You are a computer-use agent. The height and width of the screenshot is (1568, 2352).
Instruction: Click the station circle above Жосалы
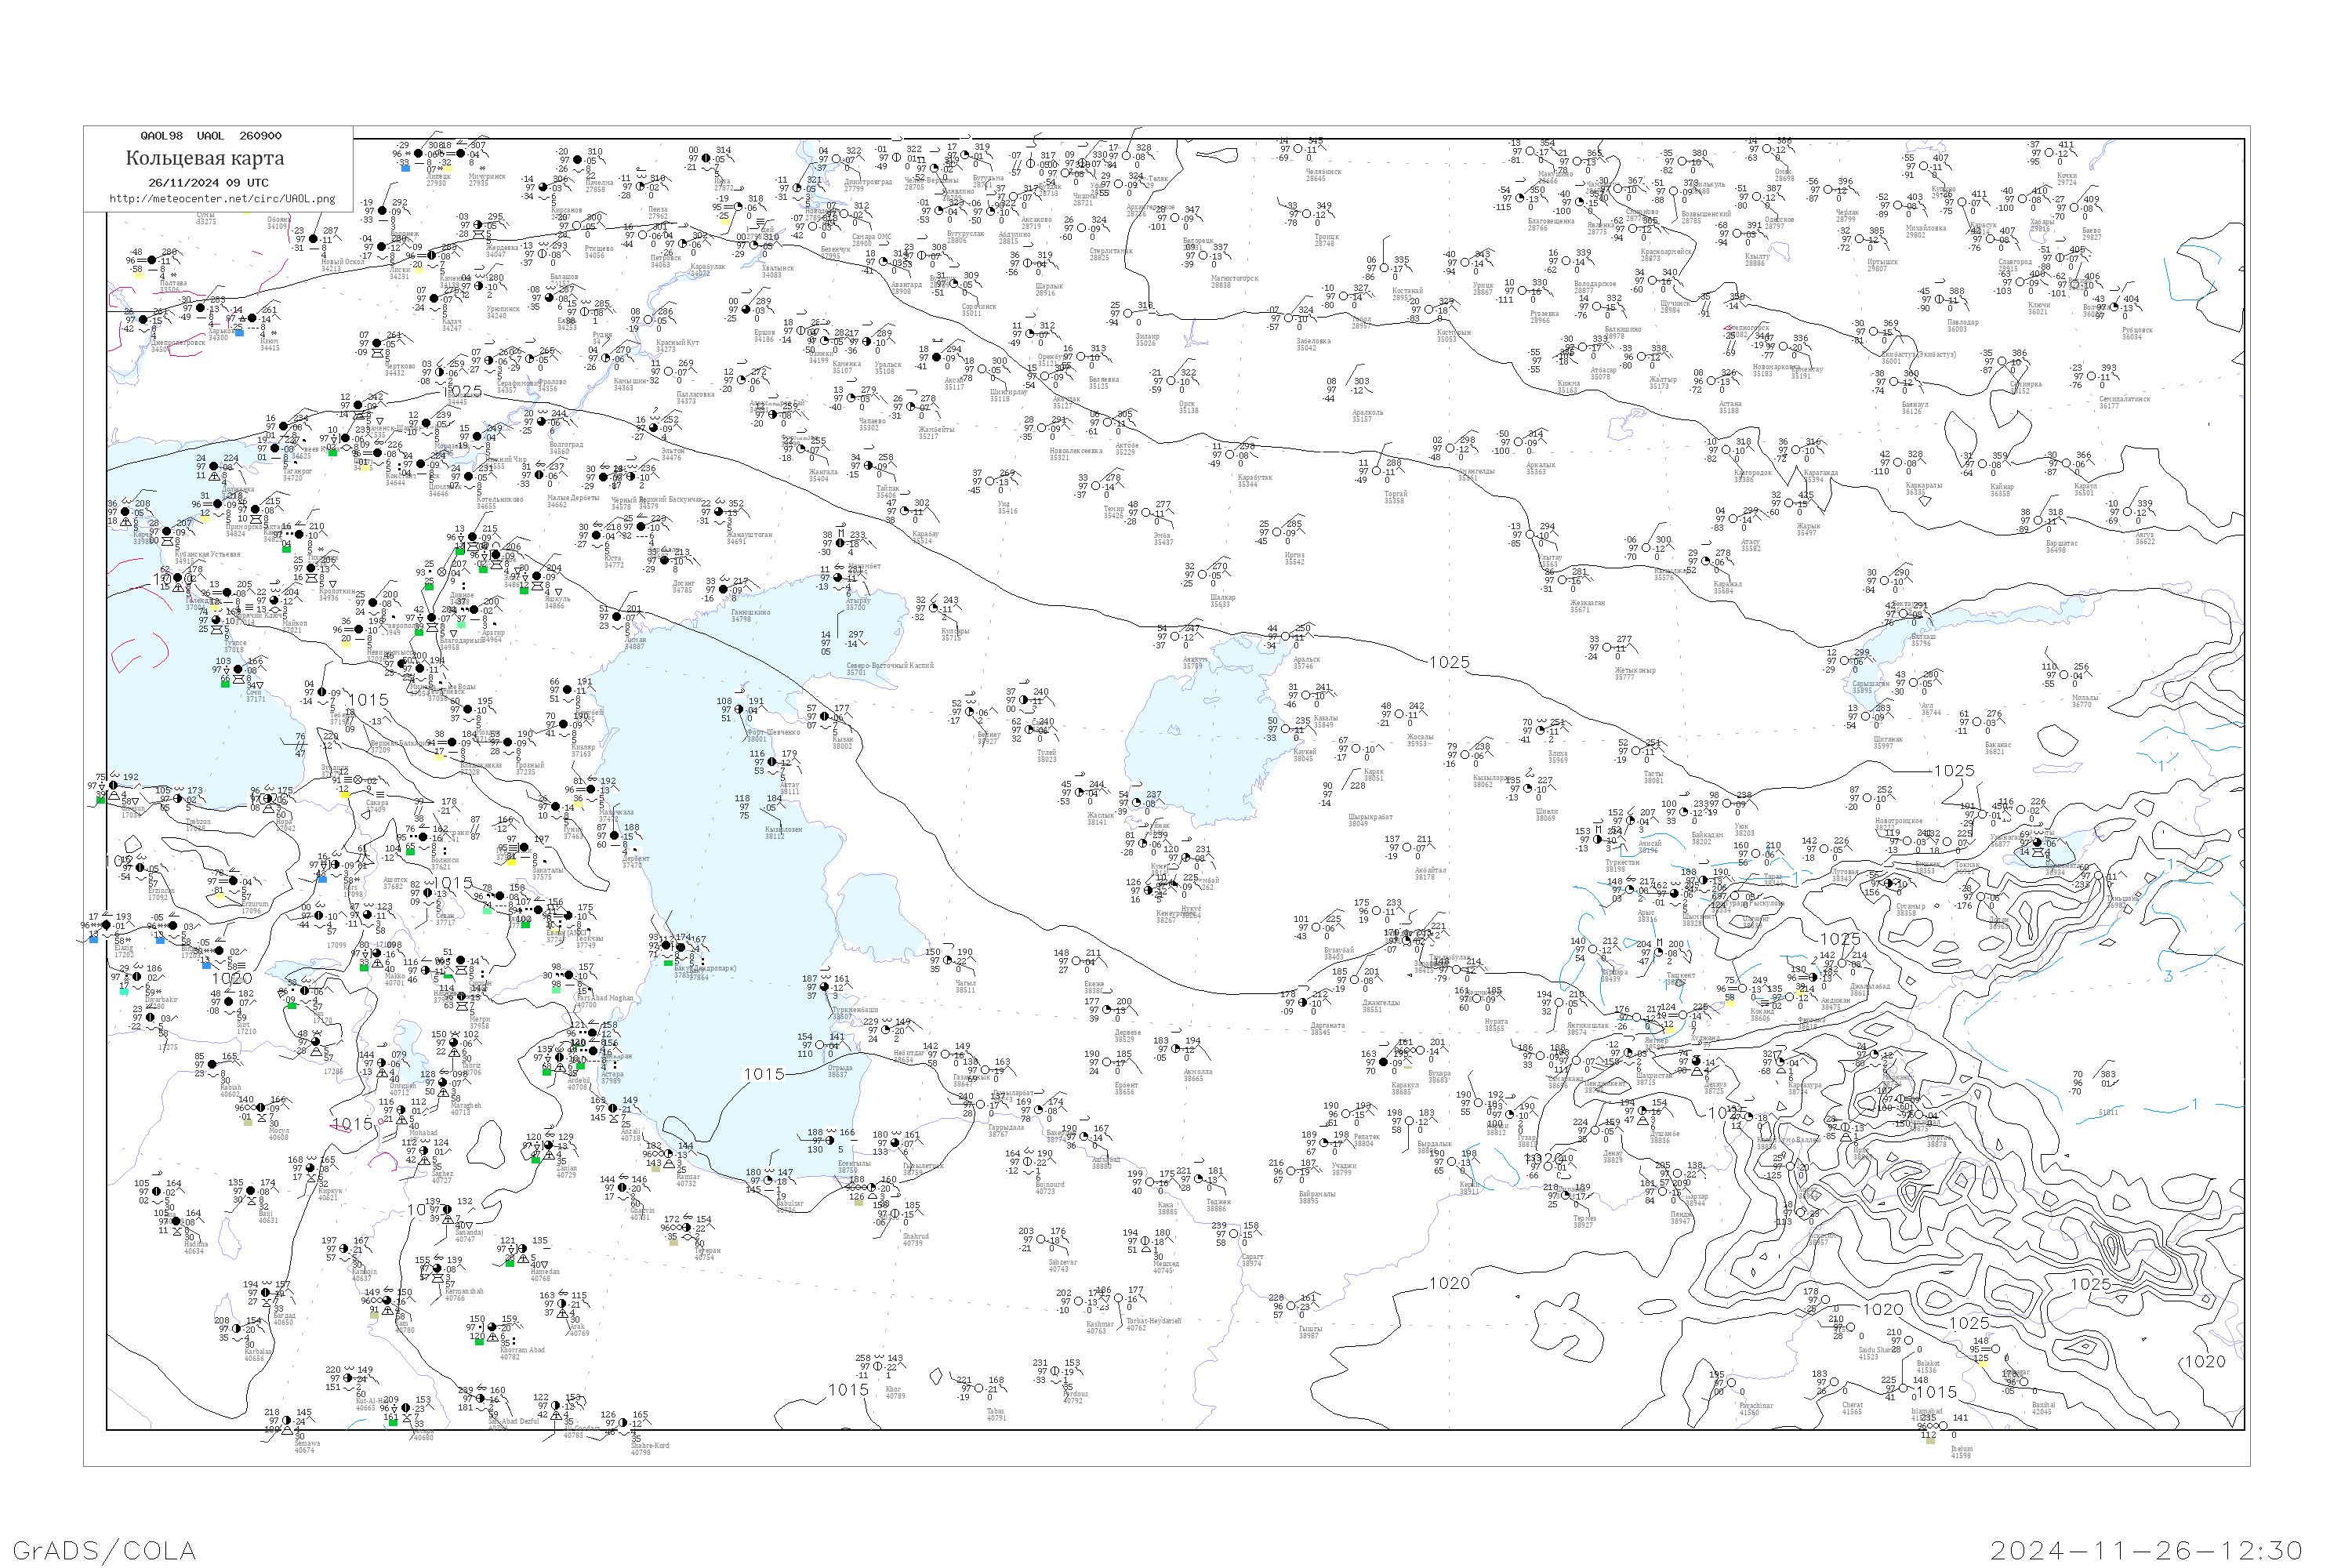[x=1400, y=716]
